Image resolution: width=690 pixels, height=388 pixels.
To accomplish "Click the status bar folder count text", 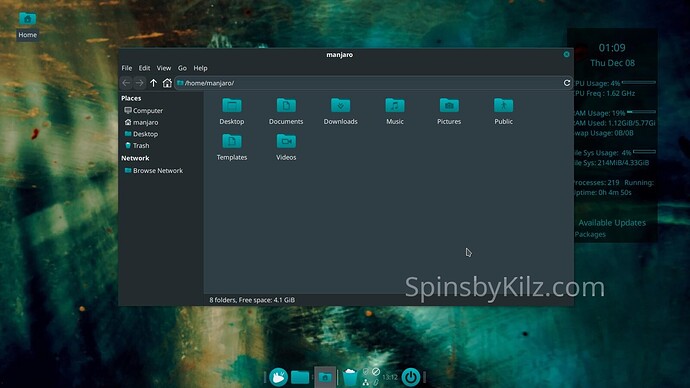I will click(252, 300).
